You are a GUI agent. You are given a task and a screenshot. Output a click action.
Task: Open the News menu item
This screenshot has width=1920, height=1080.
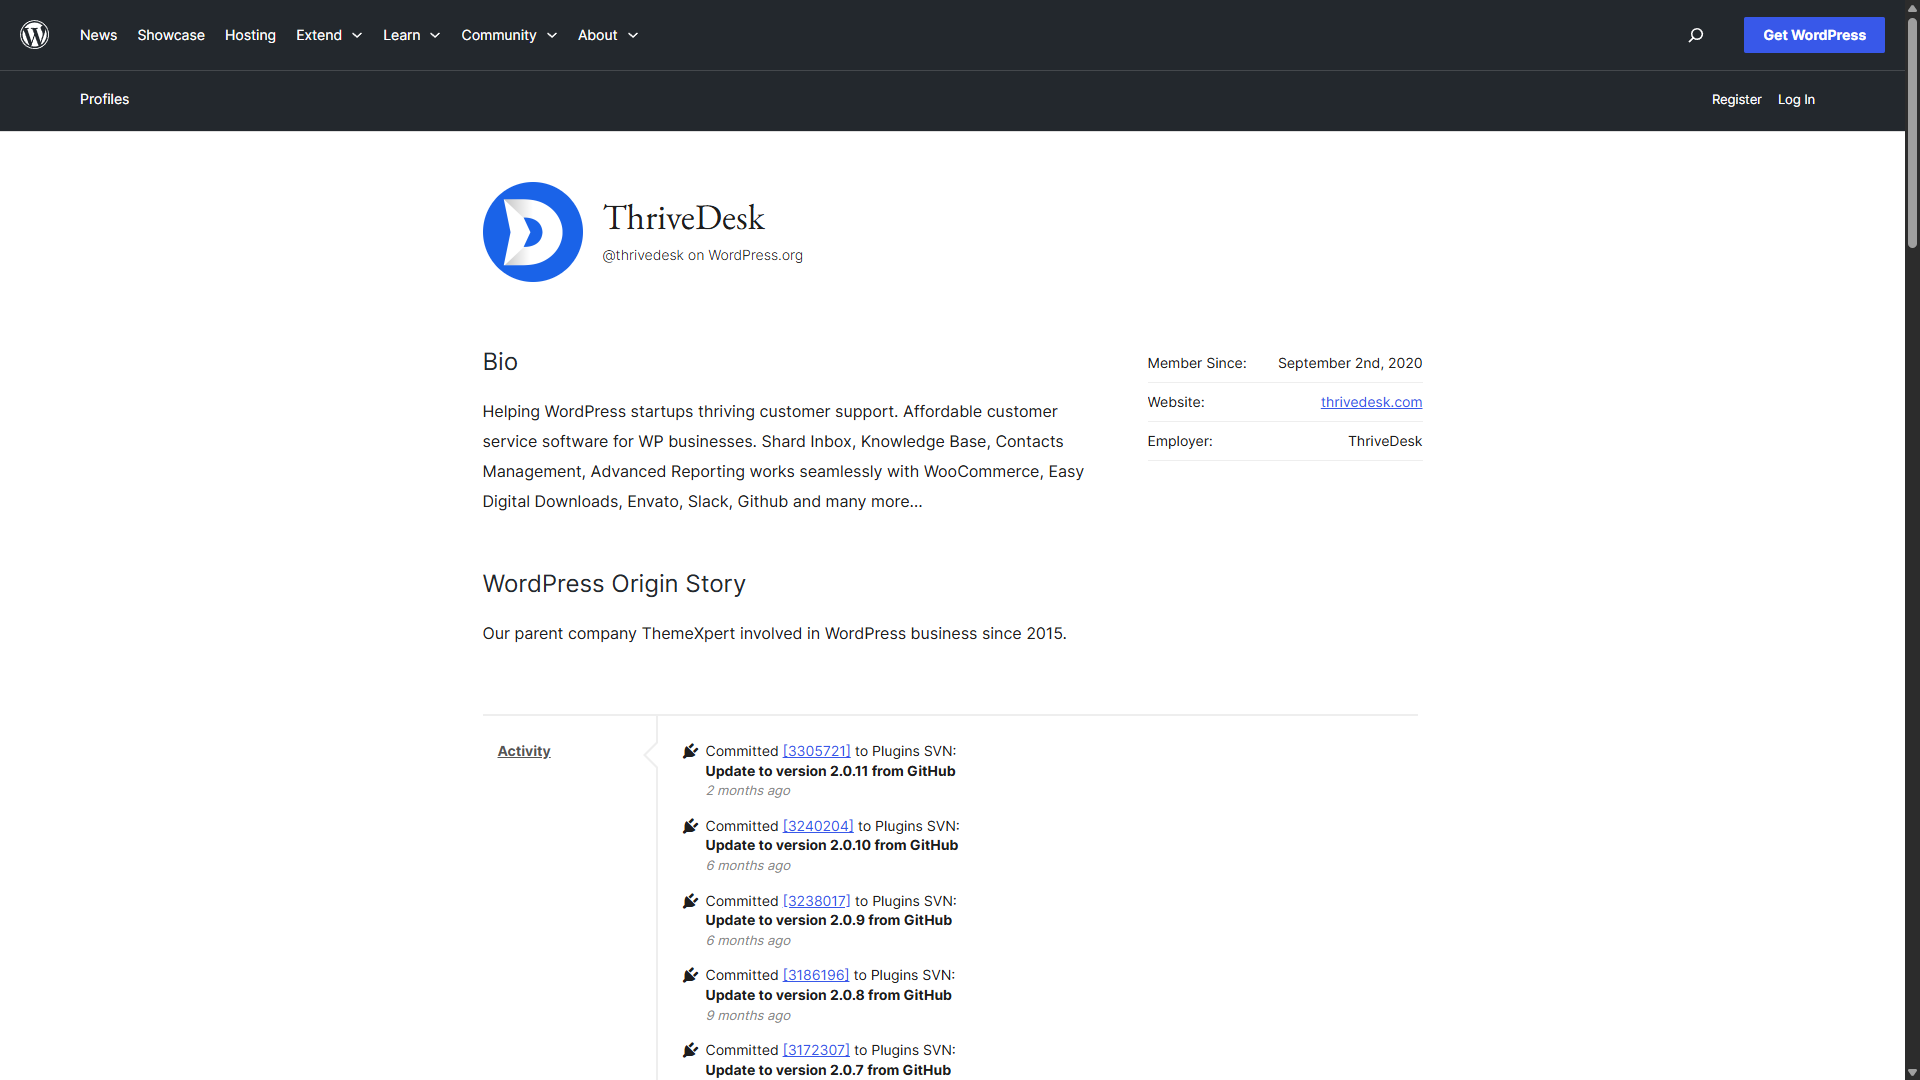[x=98, y=35]
